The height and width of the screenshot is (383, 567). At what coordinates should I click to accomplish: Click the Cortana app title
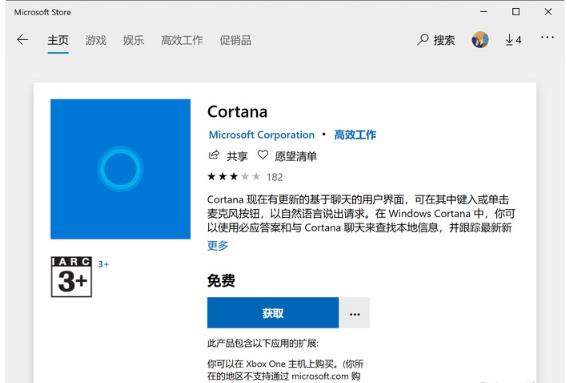(238, 112)
